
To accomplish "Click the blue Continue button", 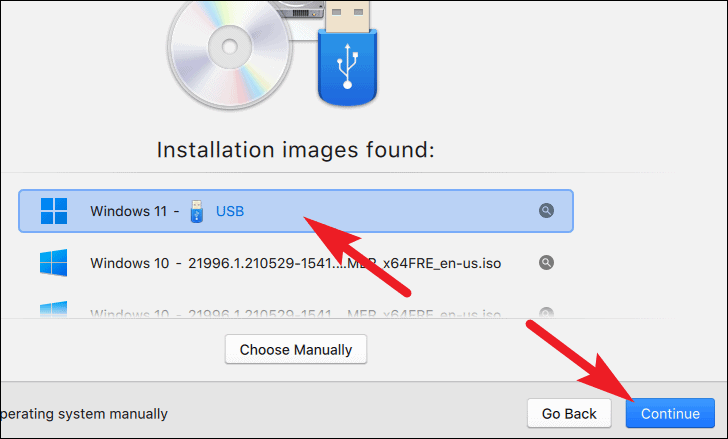I will coord(670,413).
